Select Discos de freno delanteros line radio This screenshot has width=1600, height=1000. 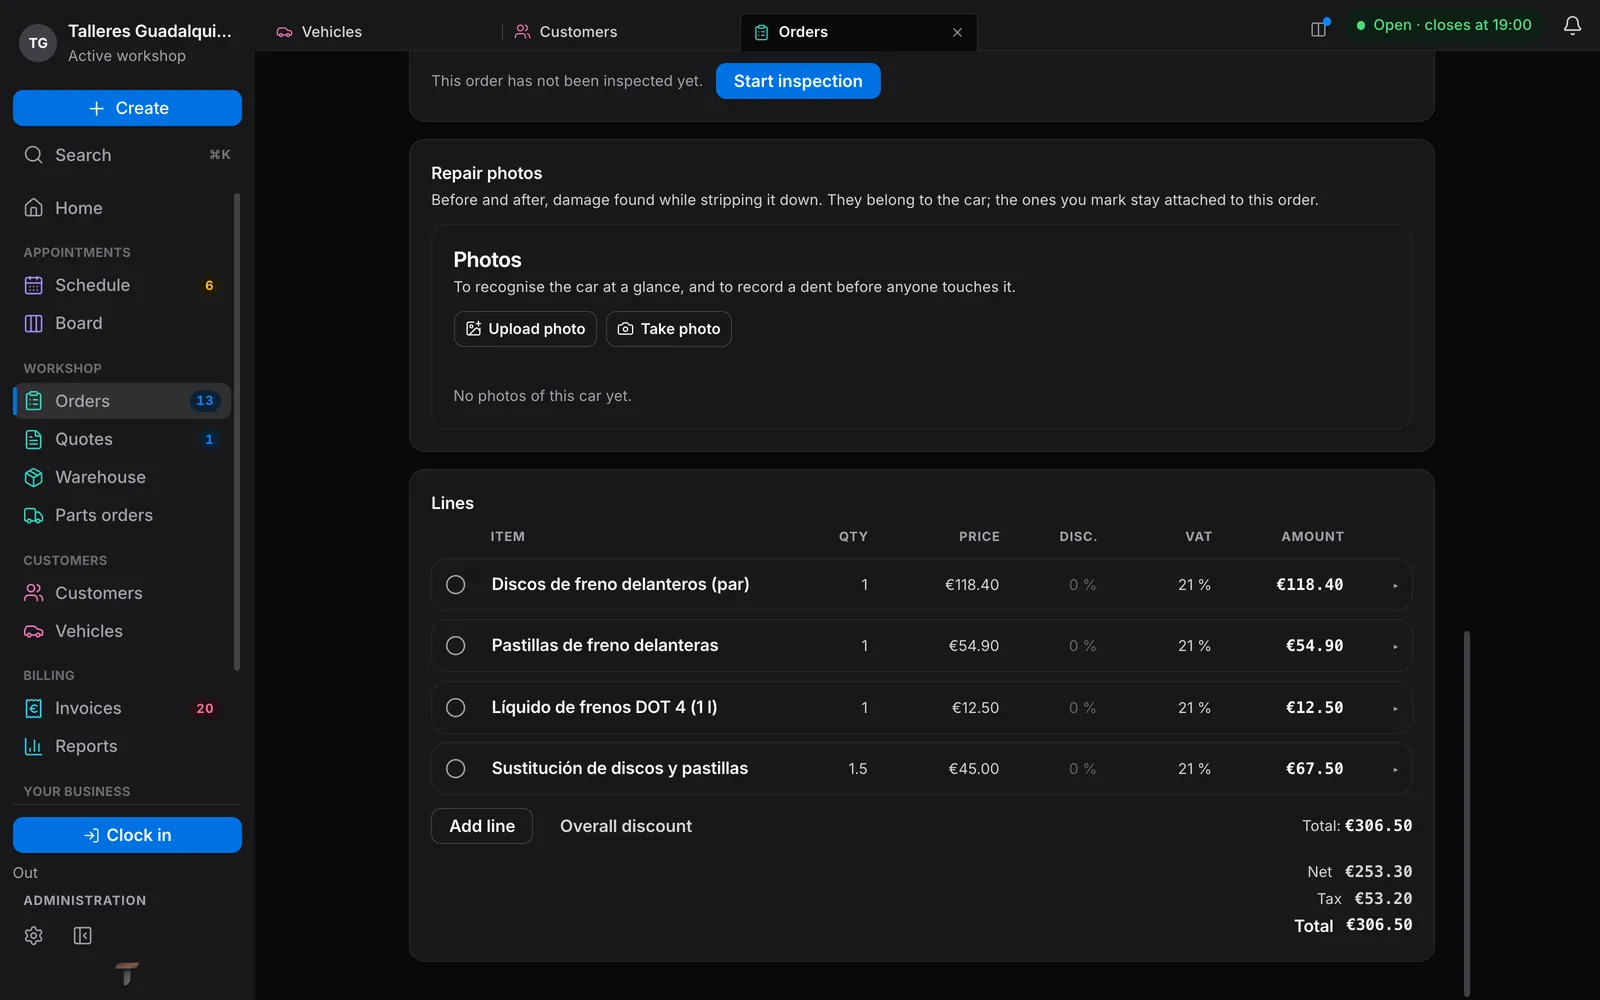(x=456, y=585)
